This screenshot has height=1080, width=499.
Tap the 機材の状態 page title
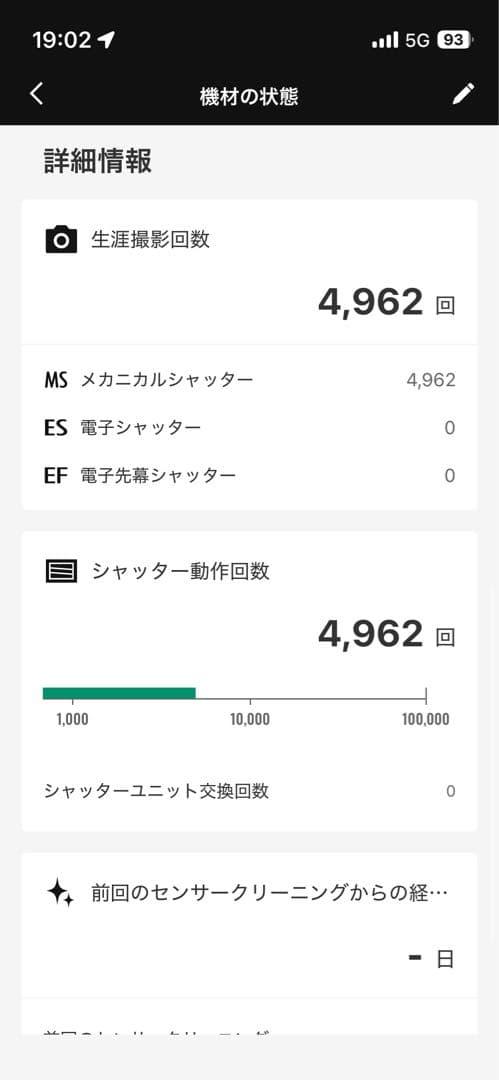[249, 96]
